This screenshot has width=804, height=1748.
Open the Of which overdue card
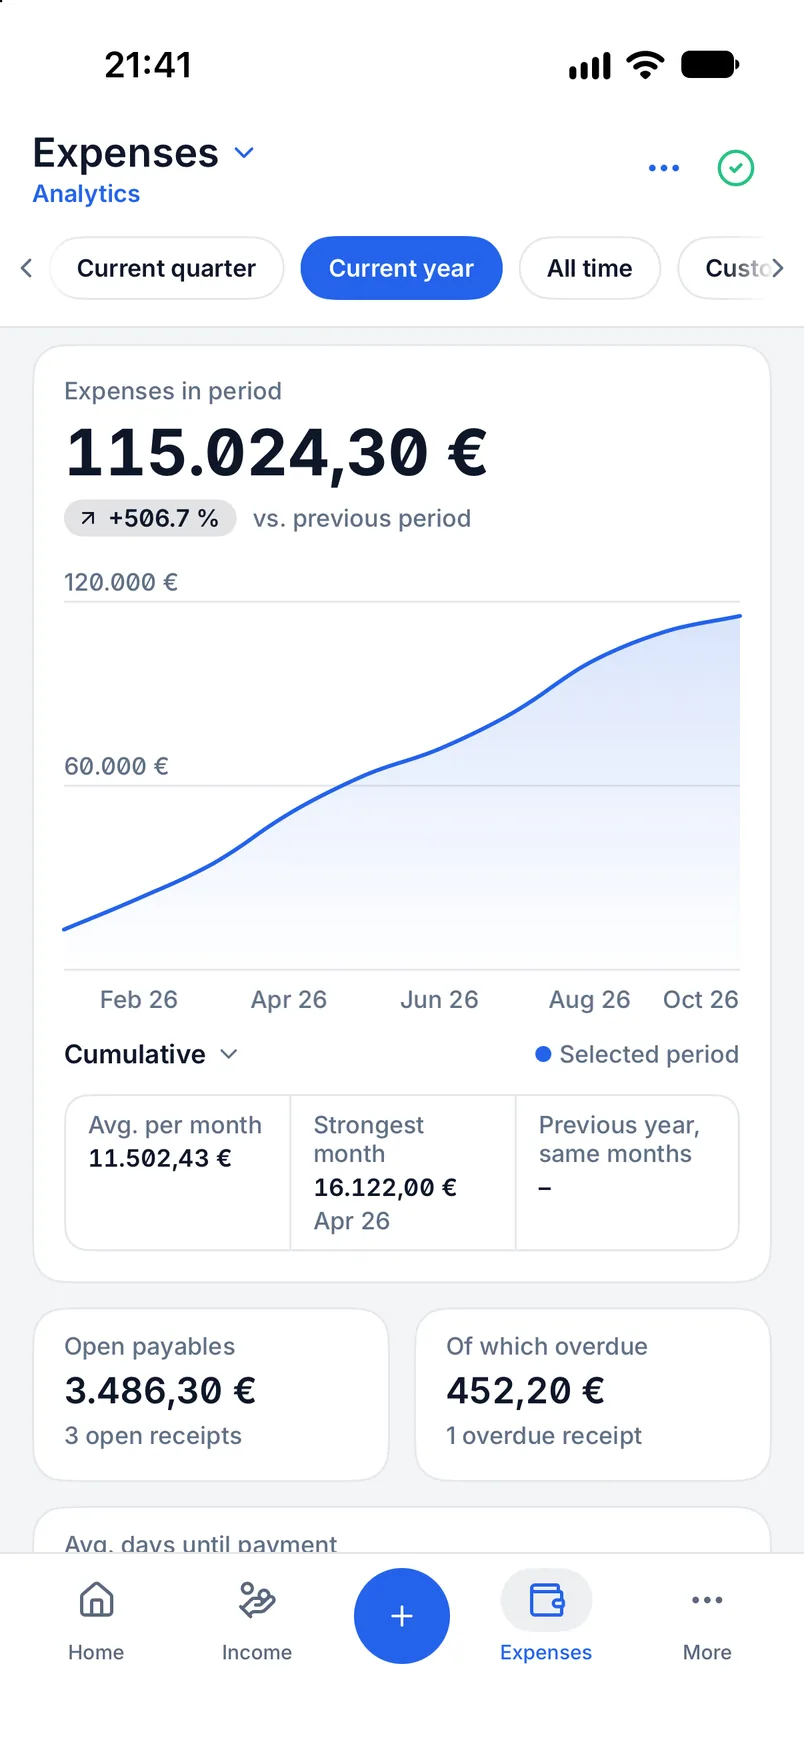coord(593,1395)
